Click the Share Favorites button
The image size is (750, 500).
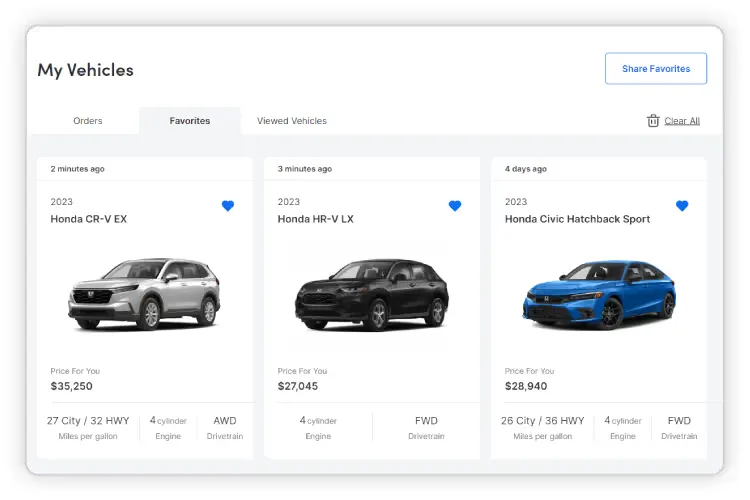point(656,68)
